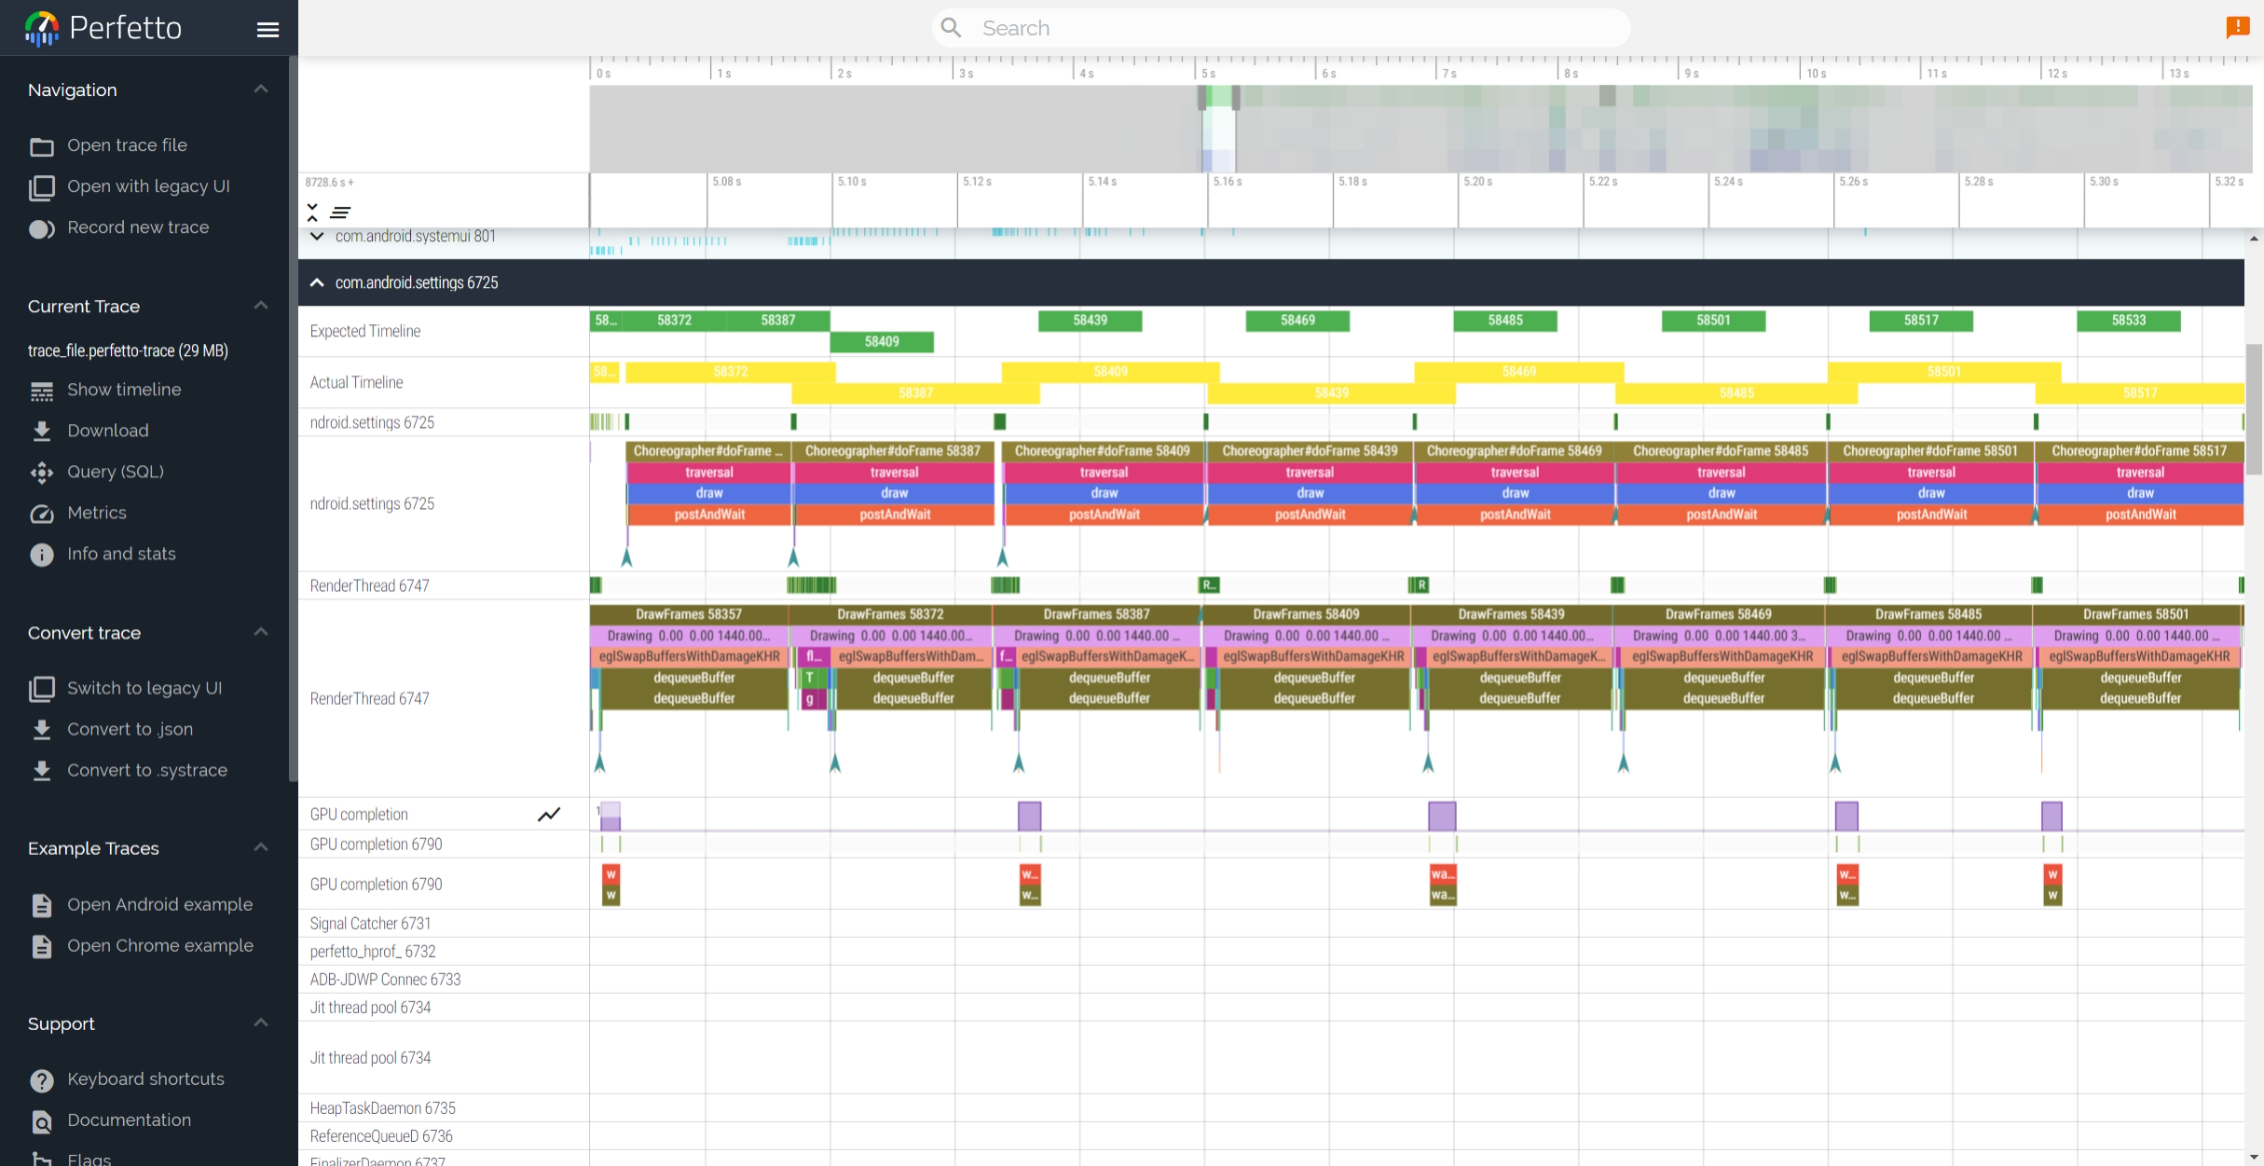The height and width of the screenshot is (1166, 2264).
Task: Click trace_file.perfetto-trace (29 MB) label
Action: point(128,350)
